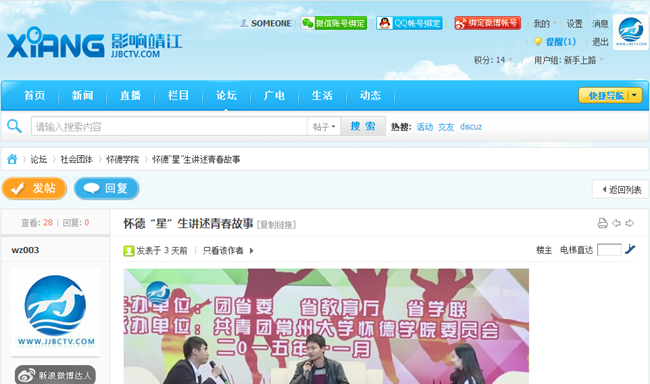Click the 返回列表 link
This screenshot has width=650, height=384.
coord(620,190)
